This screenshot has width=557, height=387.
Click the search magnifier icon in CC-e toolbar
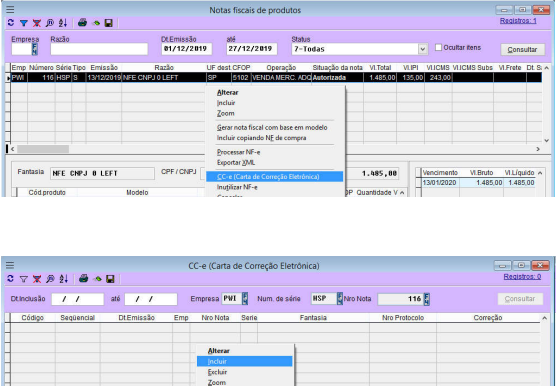click(x=50, y=279)
